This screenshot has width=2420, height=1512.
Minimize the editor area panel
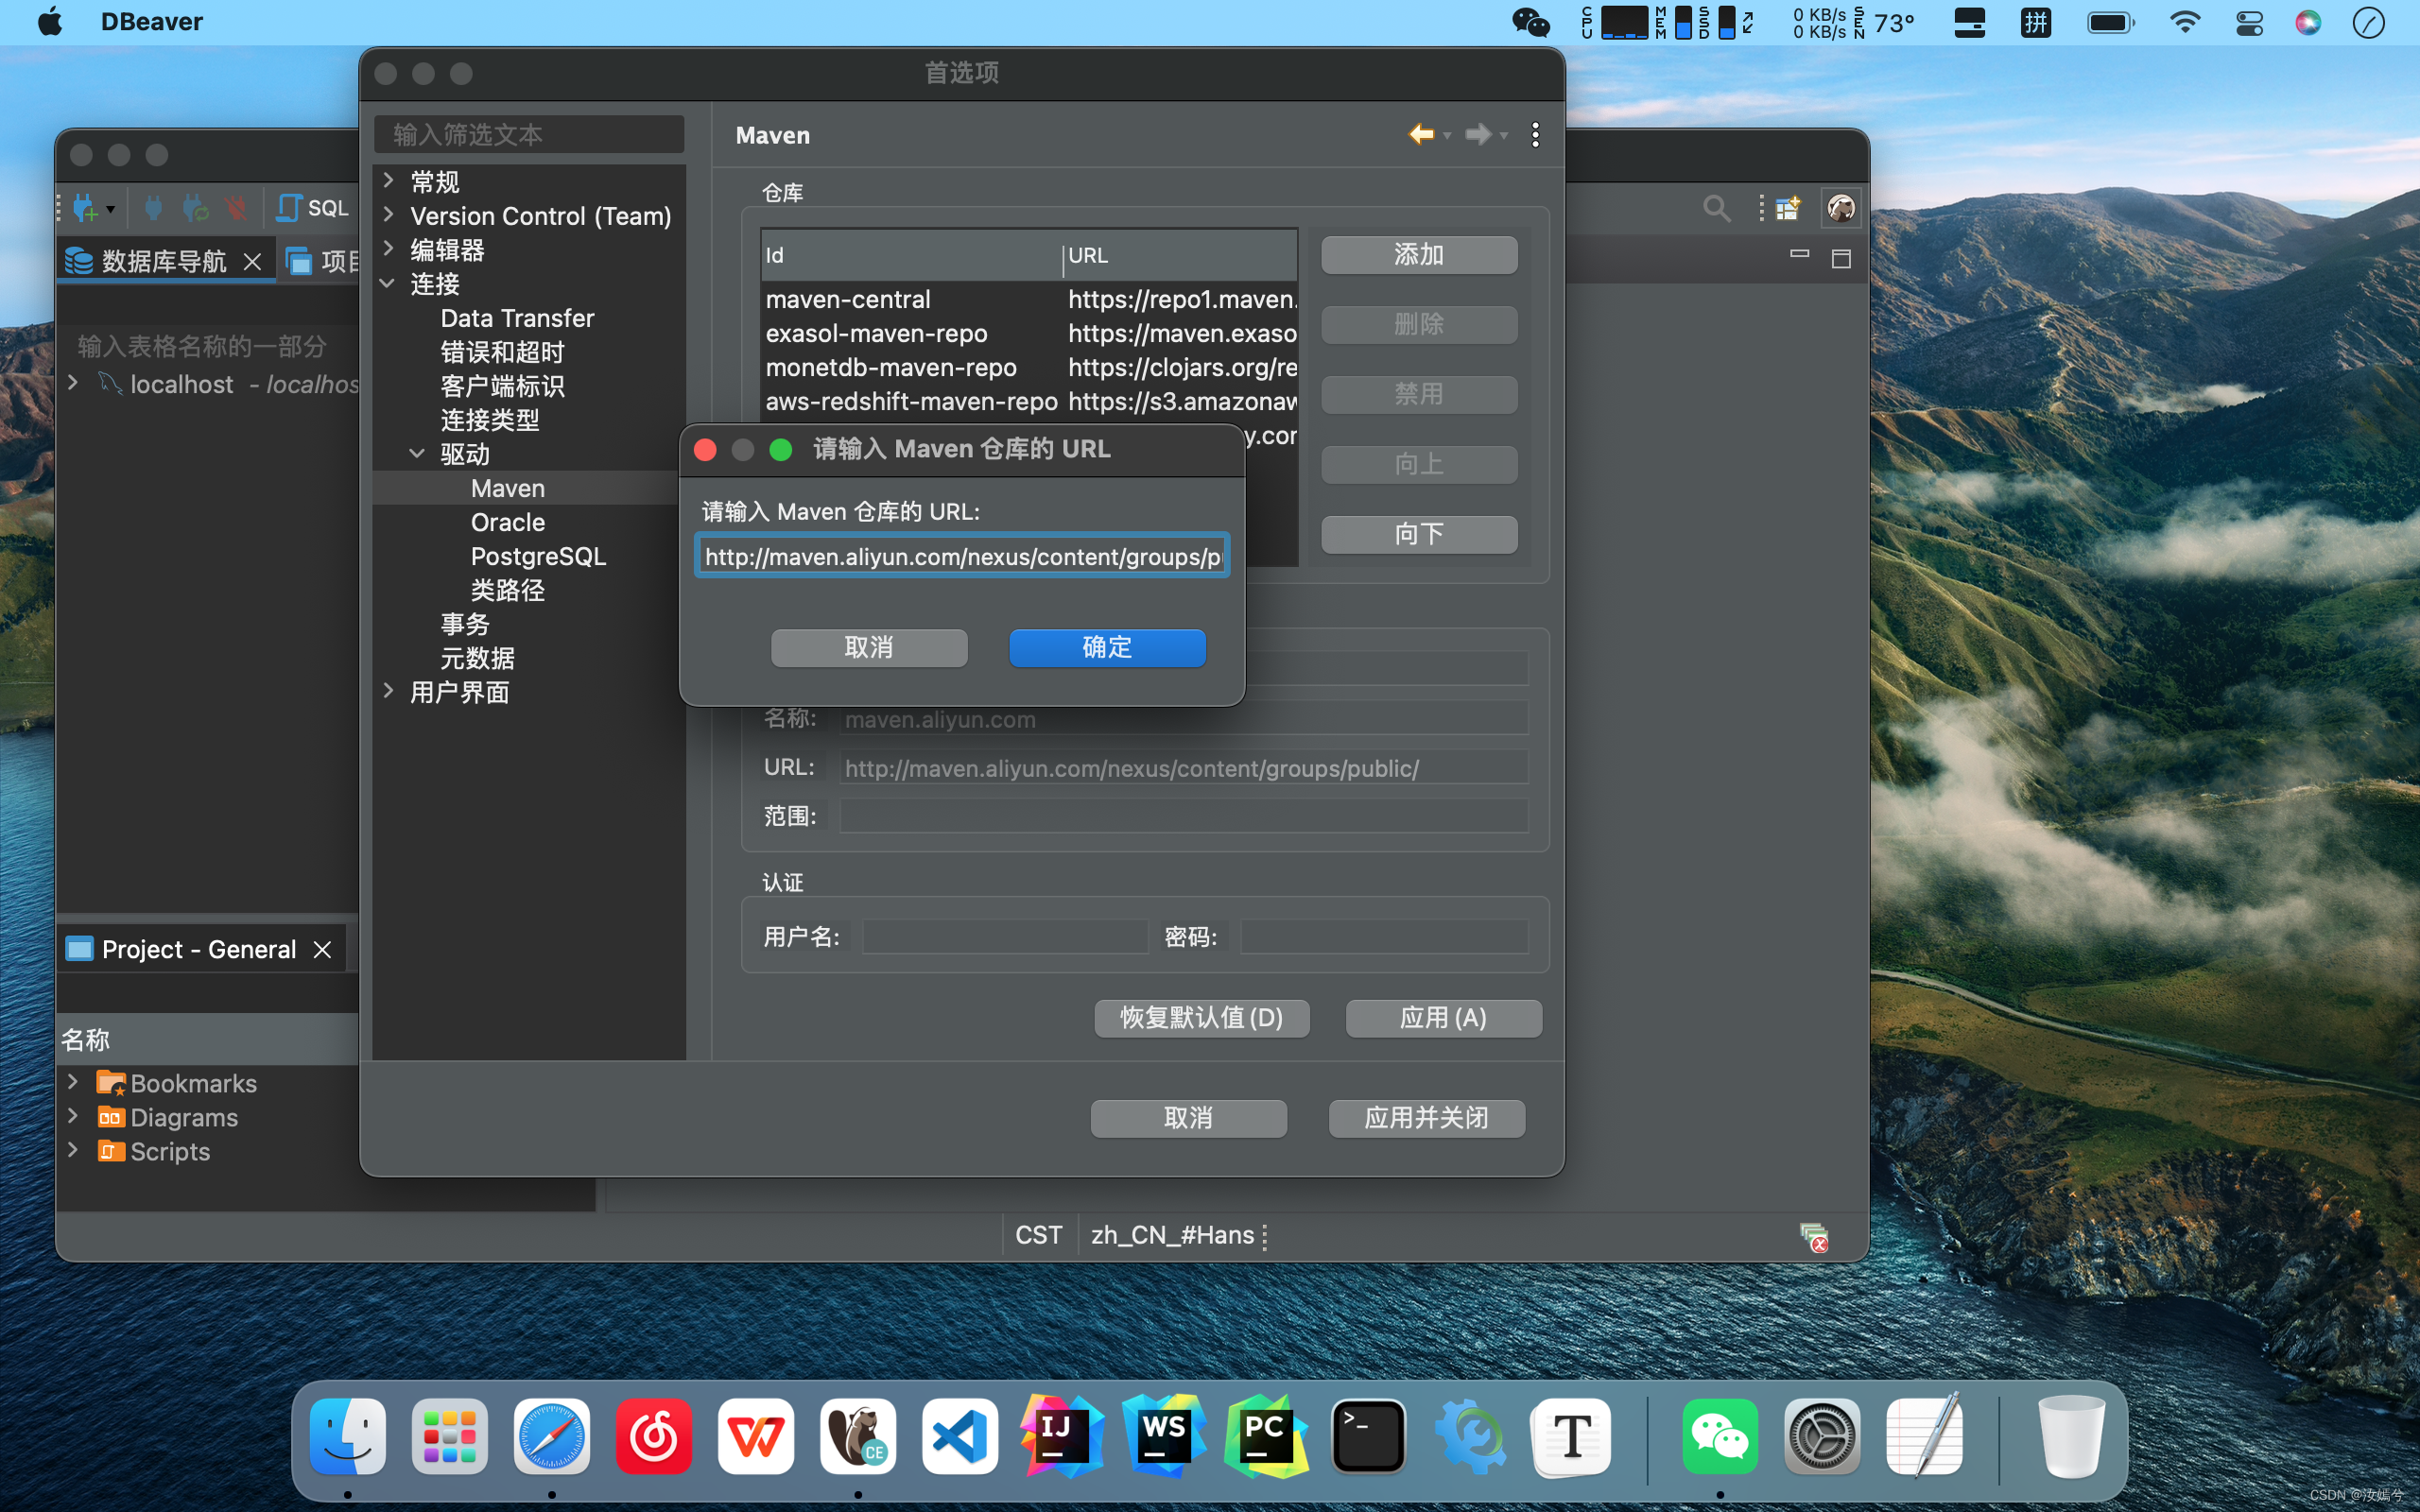pyautogui.click(x=1800, y=255)
